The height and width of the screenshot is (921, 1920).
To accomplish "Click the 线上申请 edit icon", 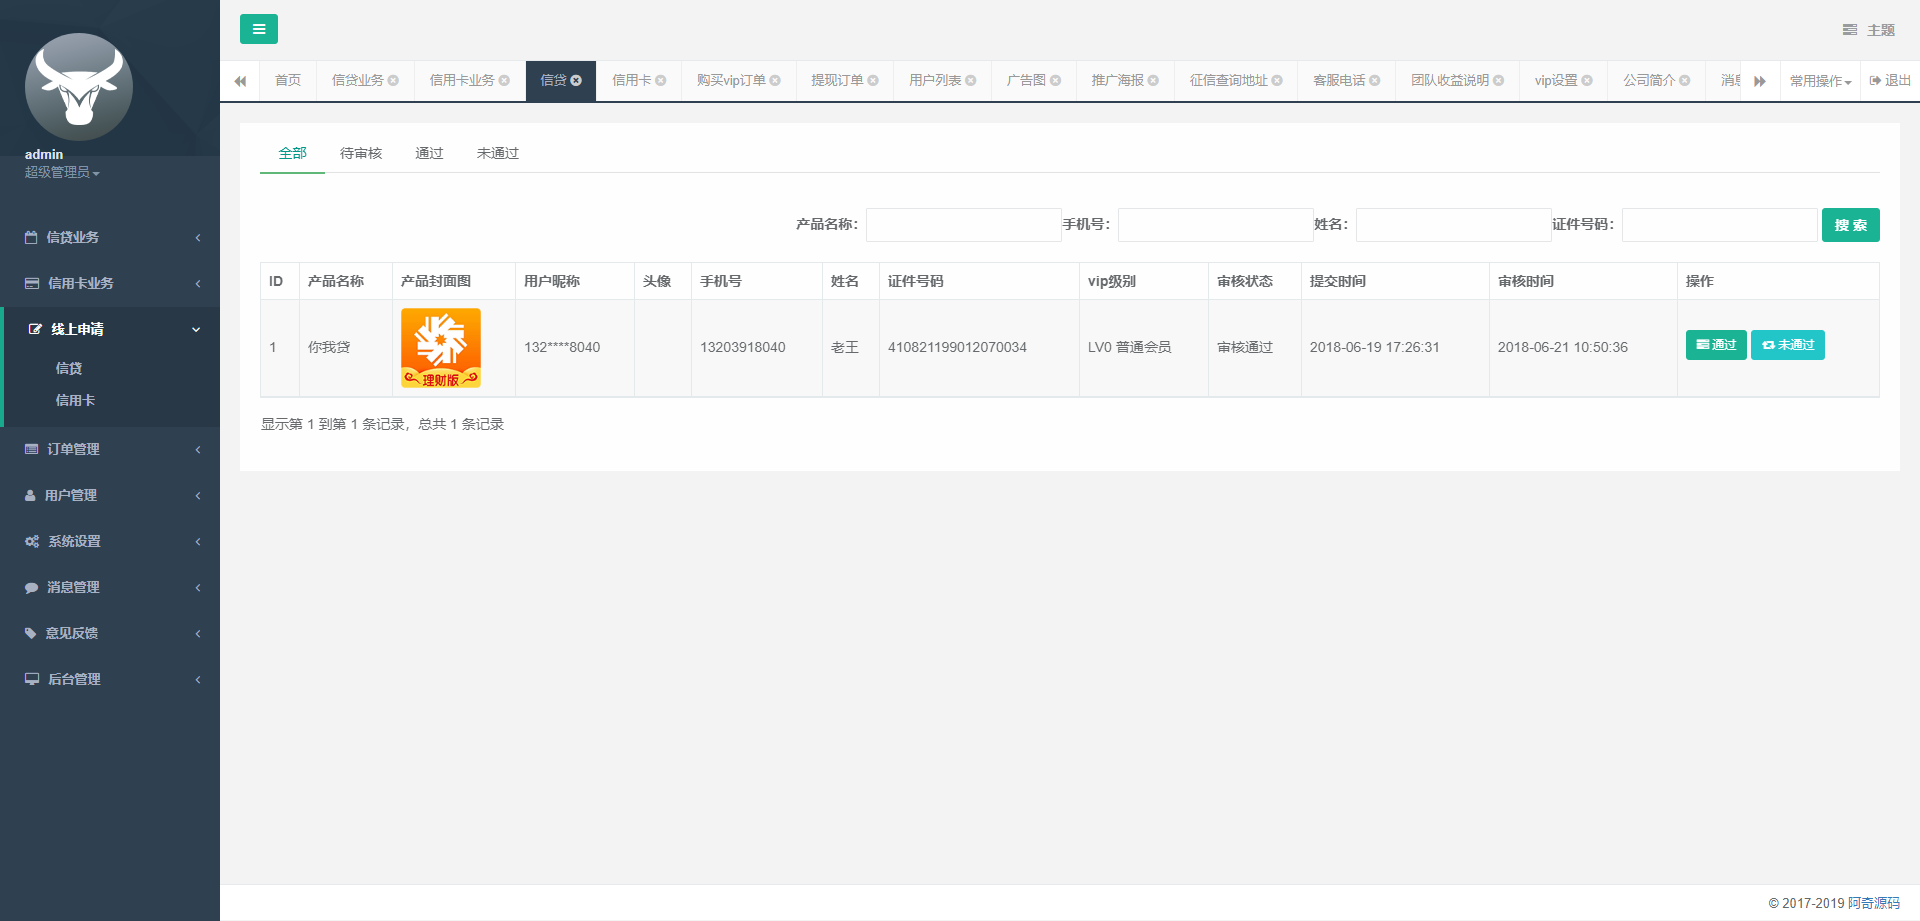I will pos(33,328).
